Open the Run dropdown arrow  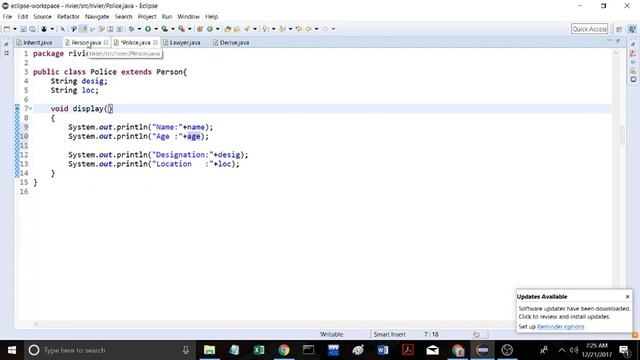(156, 29)
